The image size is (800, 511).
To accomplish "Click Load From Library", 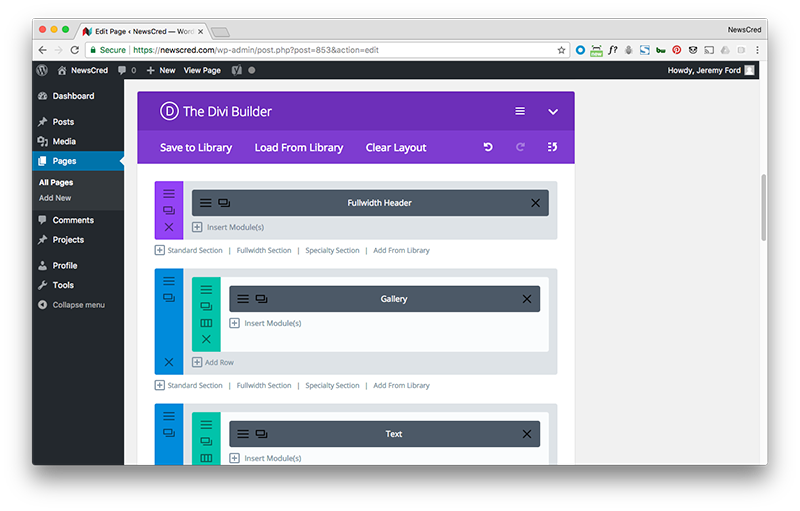I will tap(298, 147).
